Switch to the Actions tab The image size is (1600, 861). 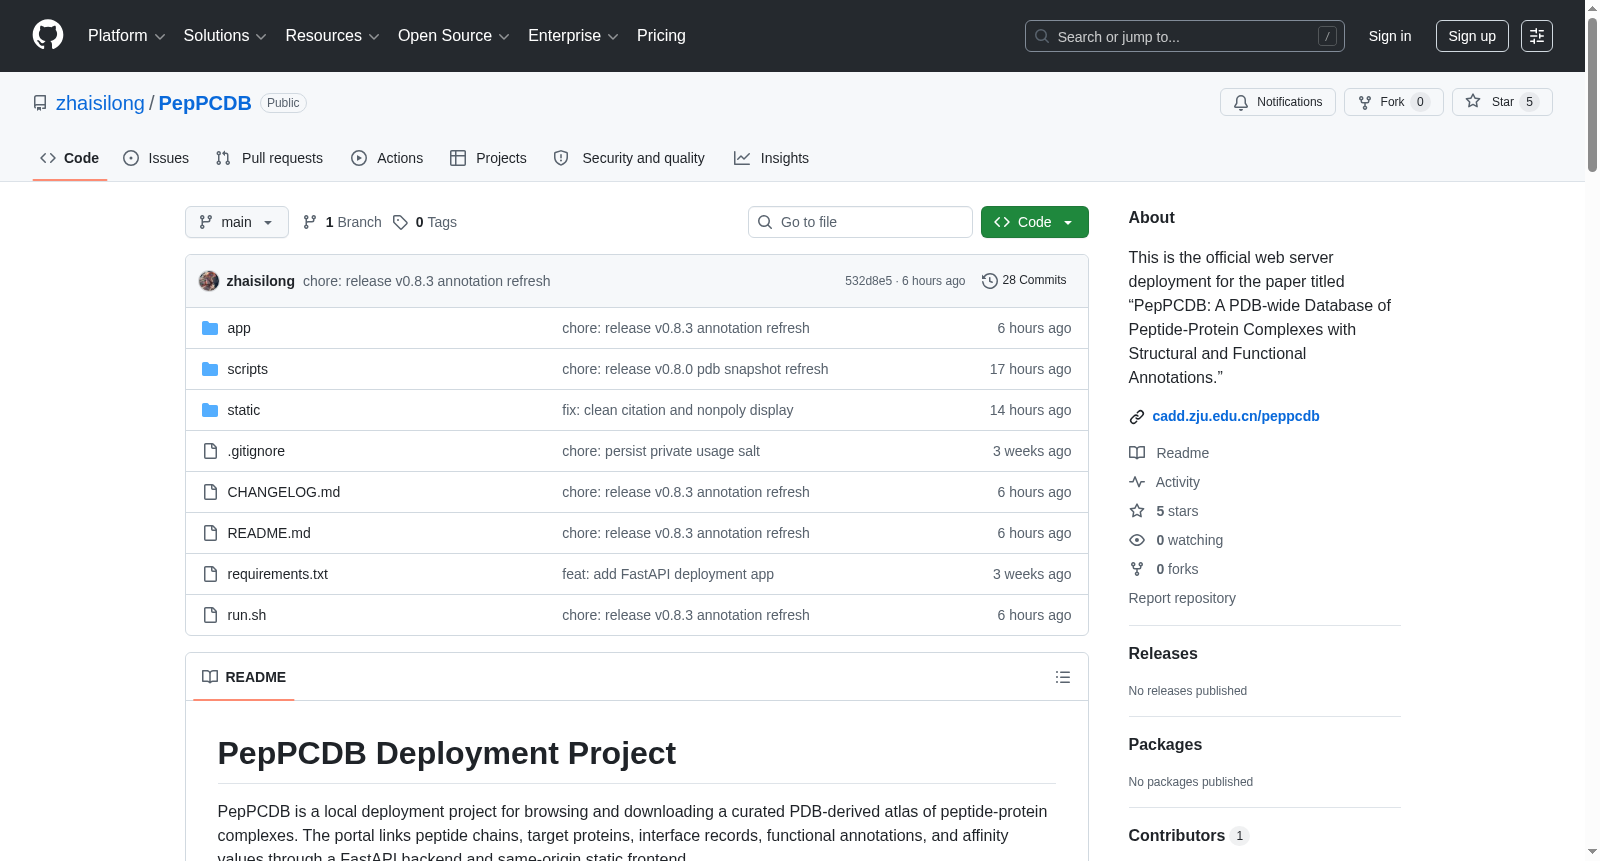coord(387,158)
